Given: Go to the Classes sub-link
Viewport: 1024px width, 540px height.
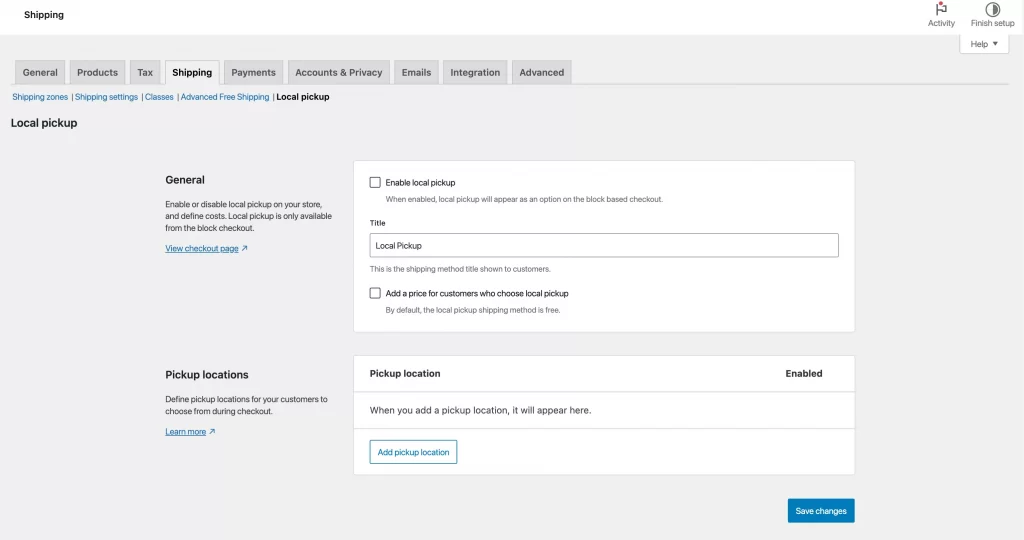Looking at the screenshot, I should [159, 97].
